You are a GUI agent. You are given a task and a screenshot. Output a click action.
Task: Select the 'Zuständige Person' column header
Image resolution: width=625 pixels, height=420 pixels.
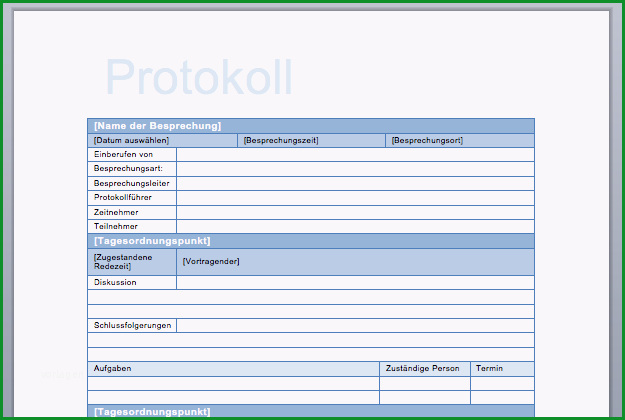[x=423, y=368]
